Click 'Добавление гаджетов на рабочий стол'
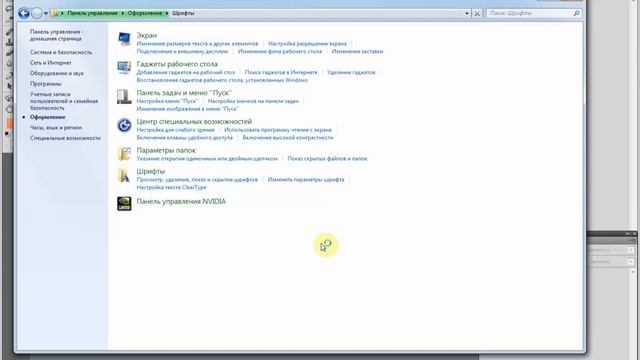The image size is (640, 360). pyautogui.click(x=186, y=72)
